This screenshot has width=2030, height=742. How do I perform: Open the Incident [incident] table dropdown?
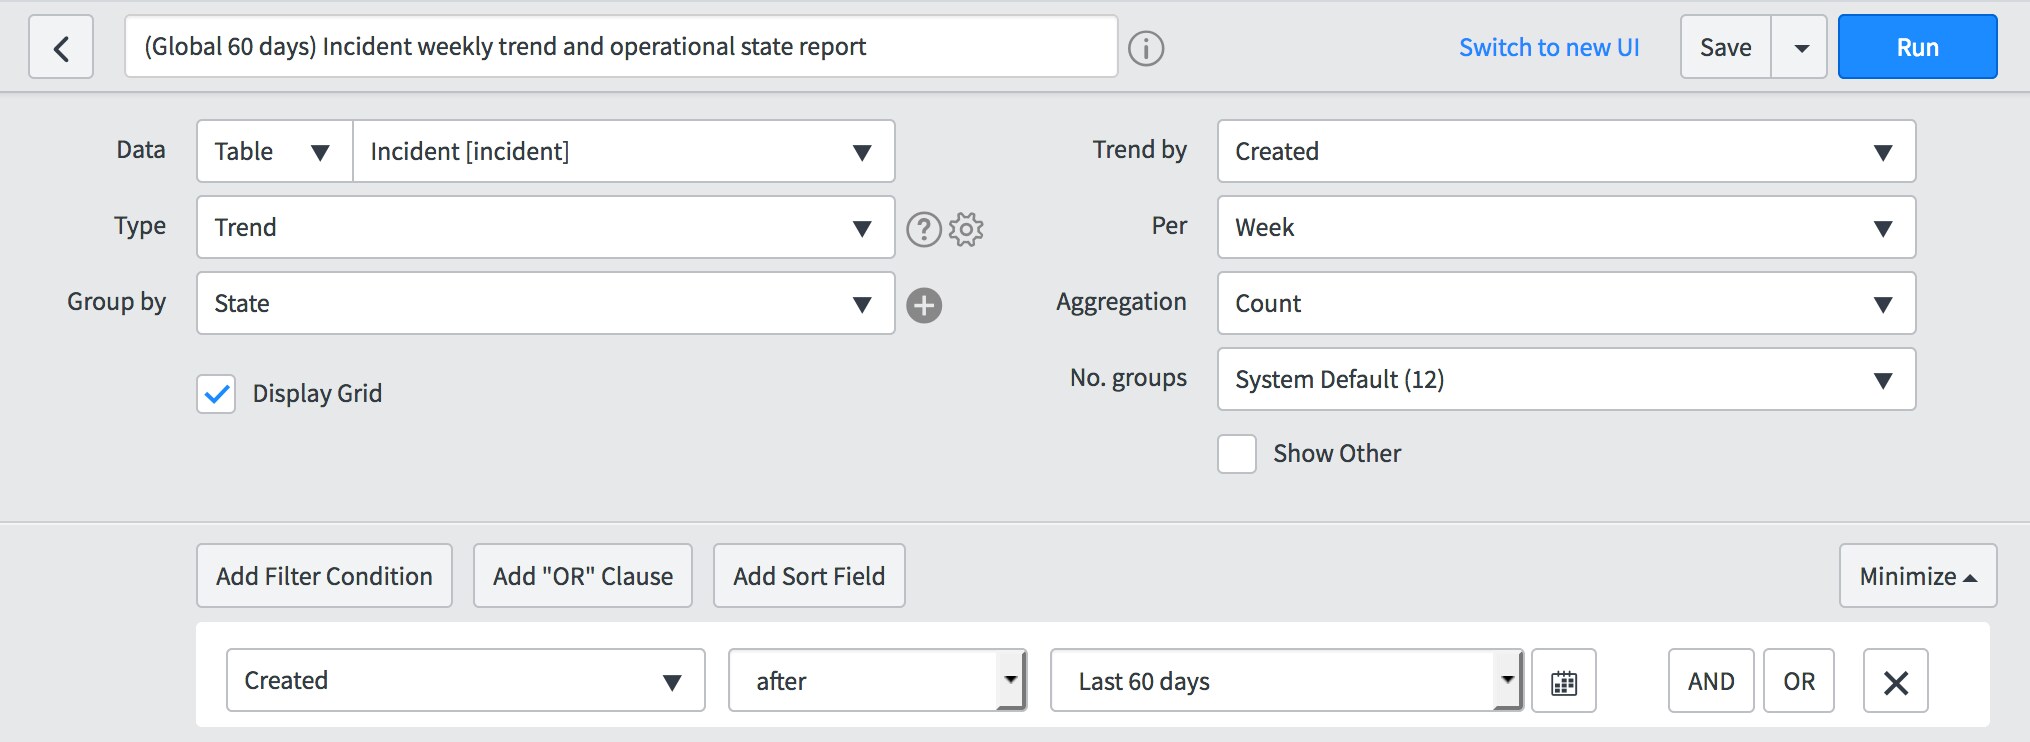click(x=624, y=151)
